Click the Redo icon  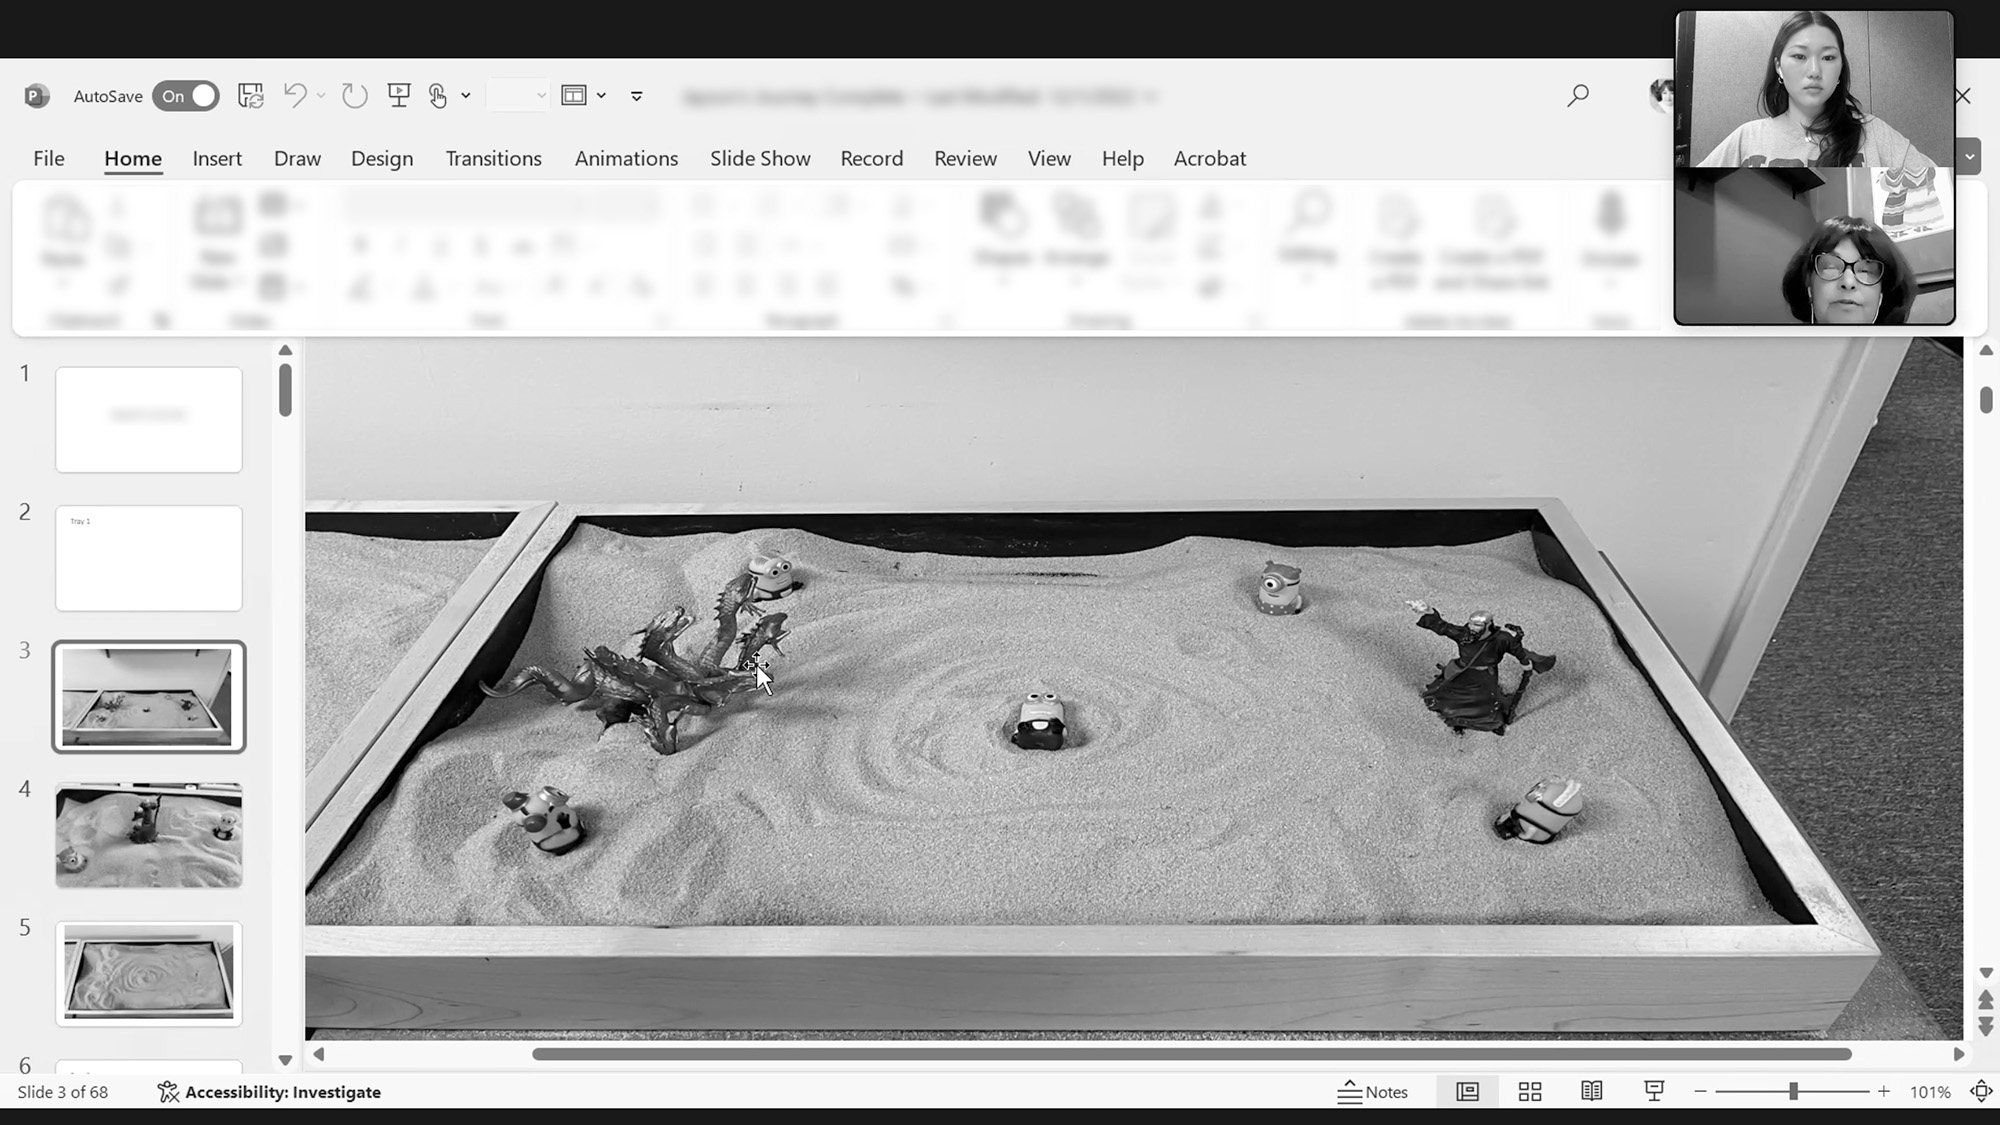[x=354, y=96]
